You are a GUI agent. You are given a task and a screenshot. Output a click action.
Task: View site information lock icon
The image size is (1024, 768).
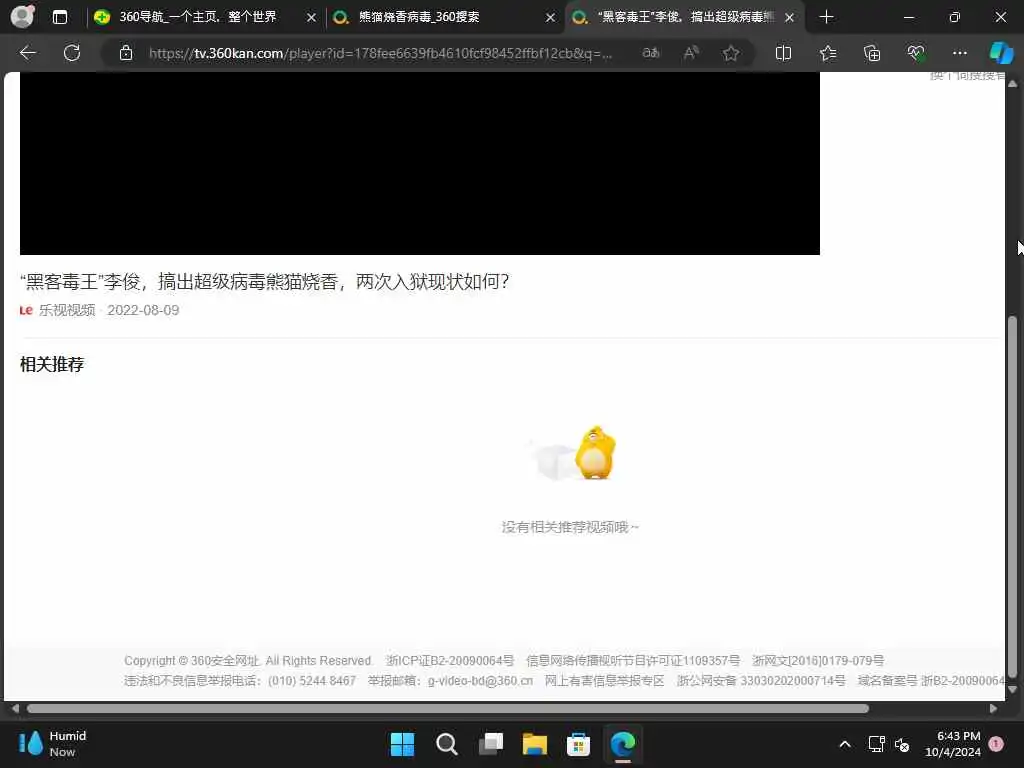(126, 53)
